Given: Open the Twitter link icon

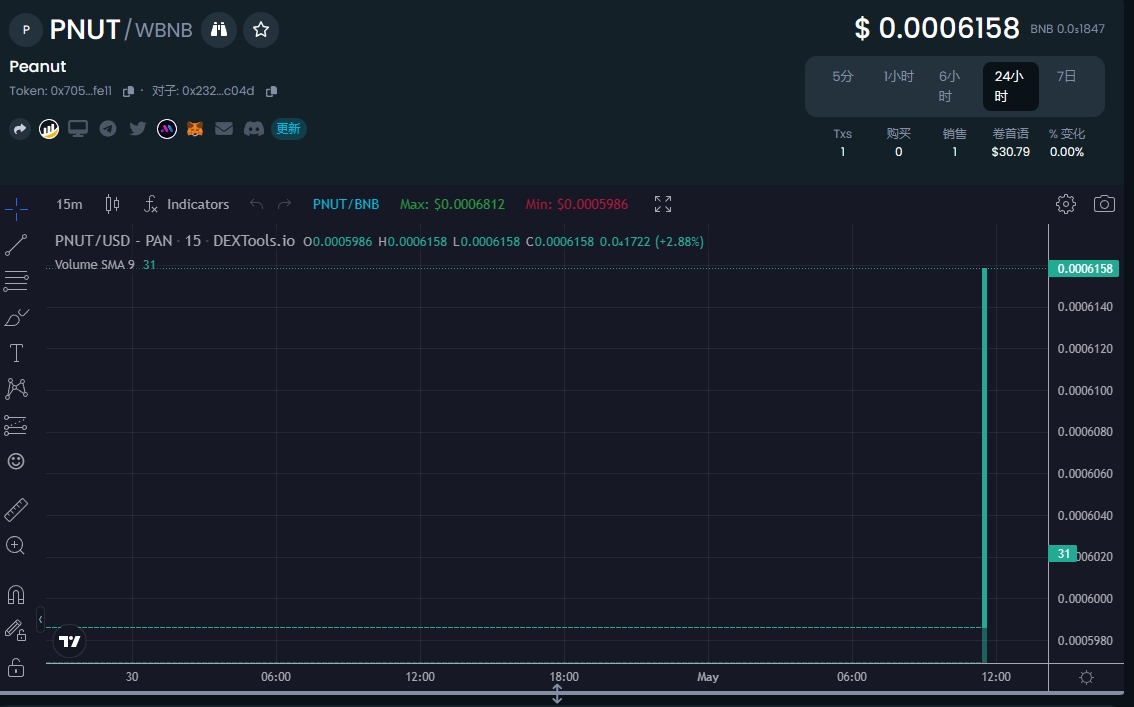Looking at the screenshot, I should (137, 129).
